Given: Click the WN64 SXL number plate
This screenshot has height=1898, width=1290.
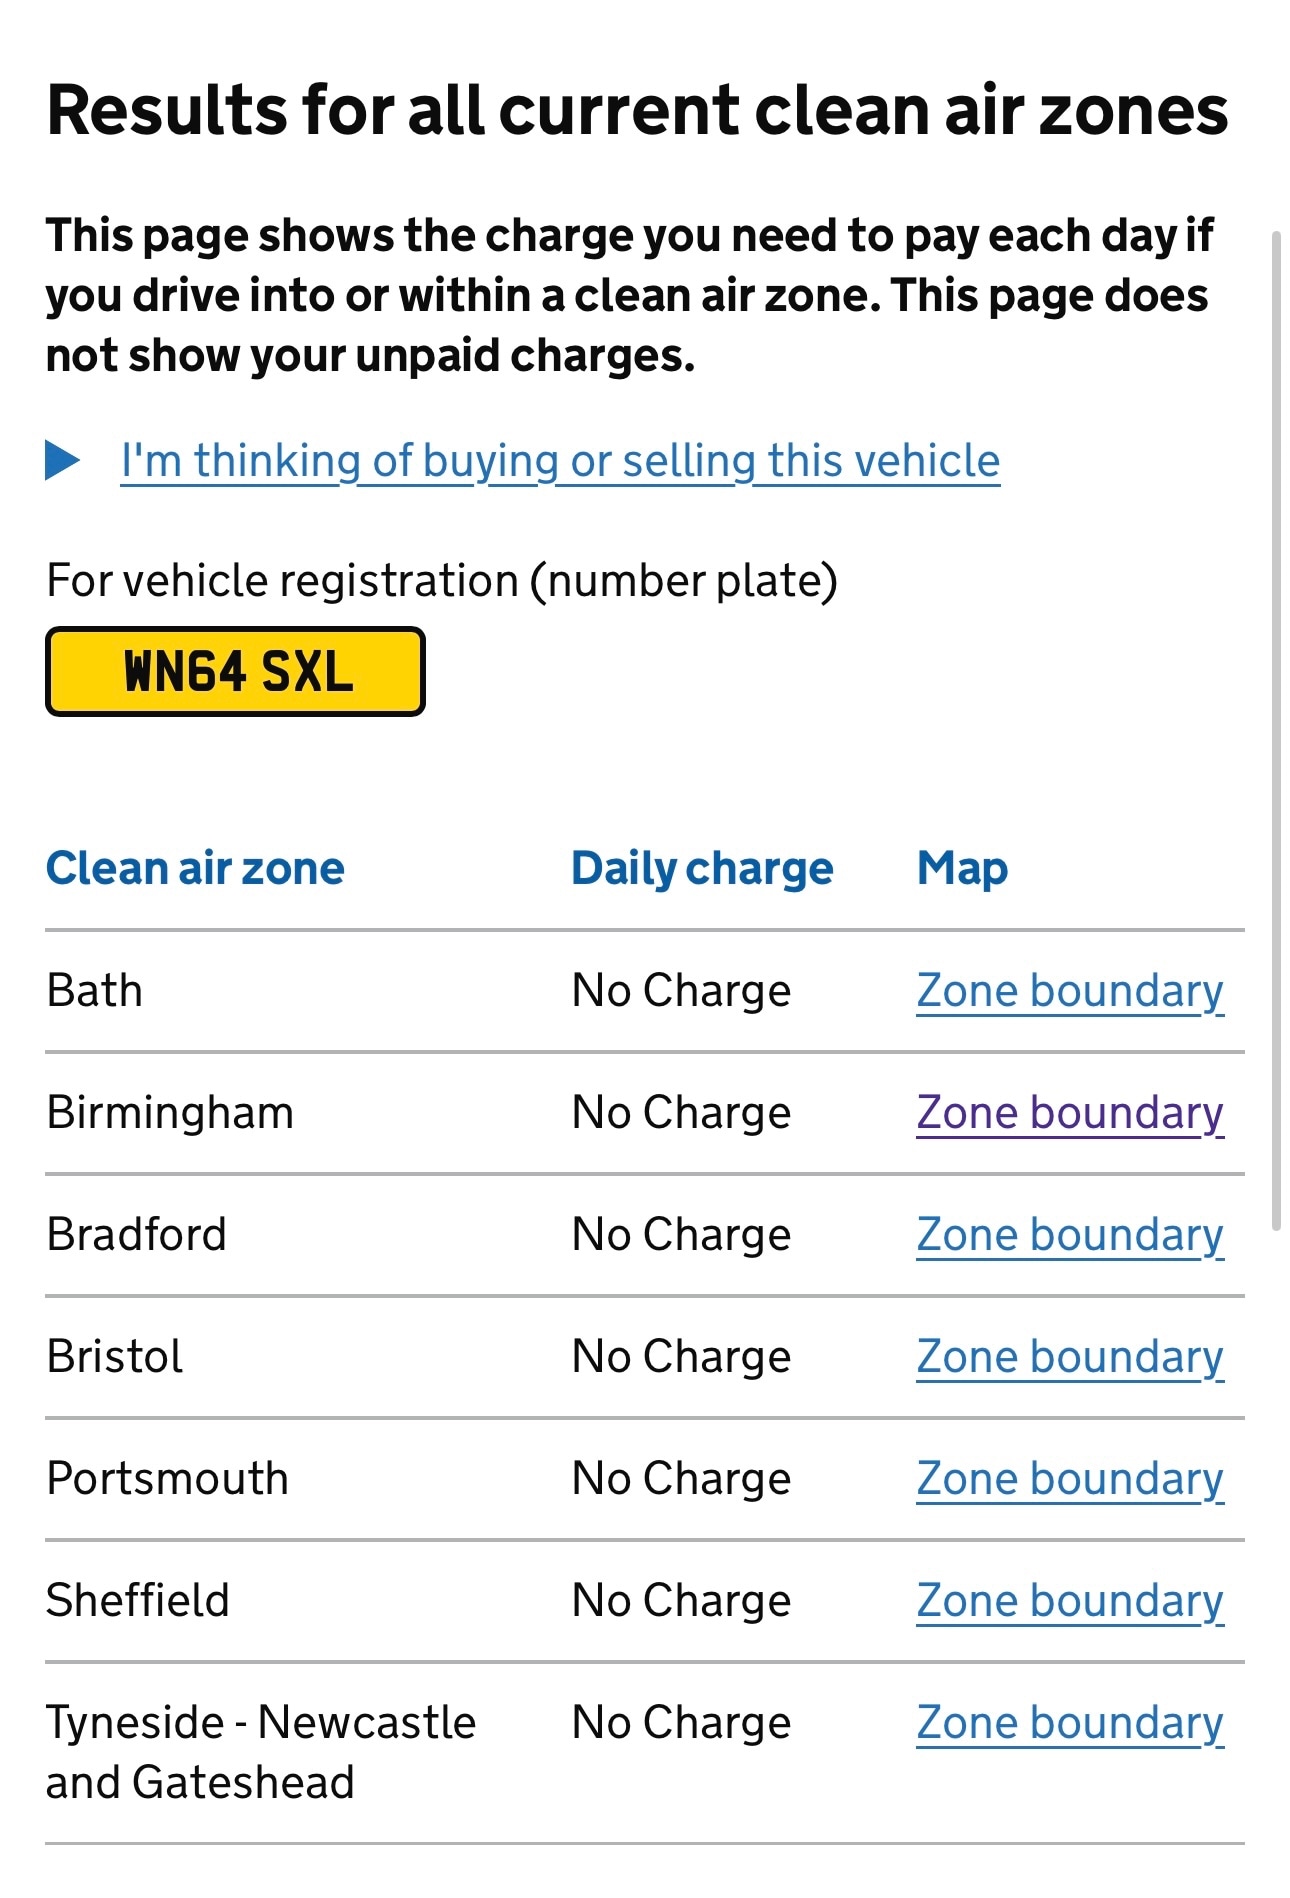Looking at the screenshot, I should (x=236, y=671).
